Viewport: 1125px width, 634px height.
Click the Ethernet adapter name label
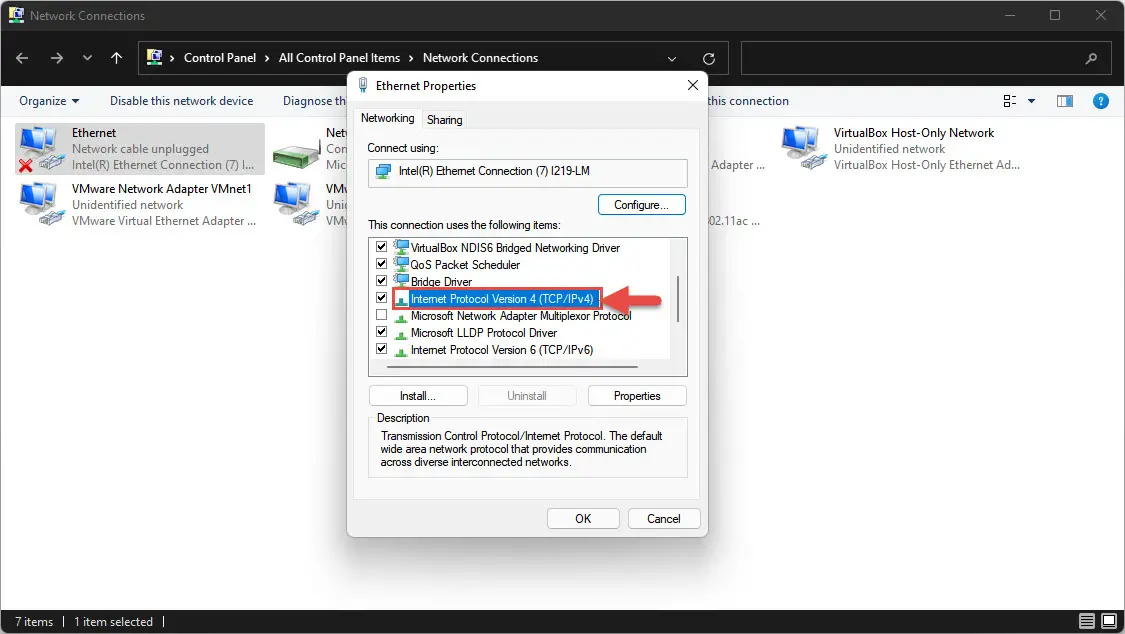(94, 133)
